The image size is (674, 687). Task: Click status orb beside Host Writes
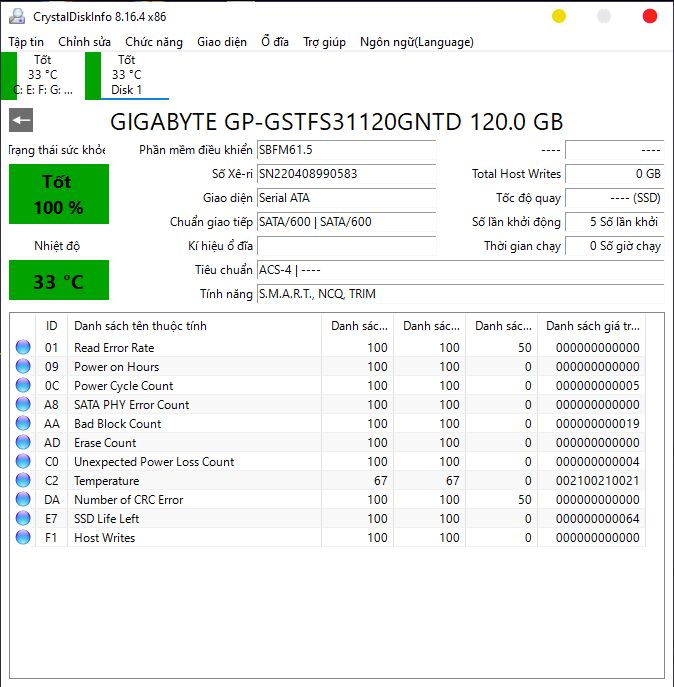pyautogui.click(x=23, y=538)
